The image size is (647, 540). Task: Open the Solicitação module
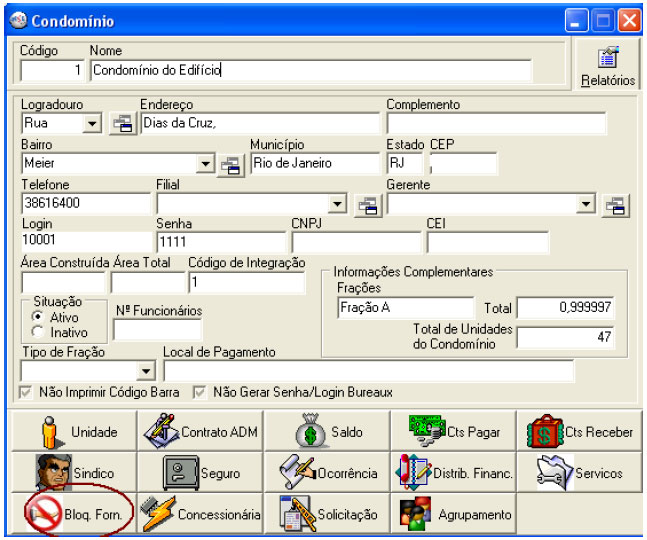point(327,514)
